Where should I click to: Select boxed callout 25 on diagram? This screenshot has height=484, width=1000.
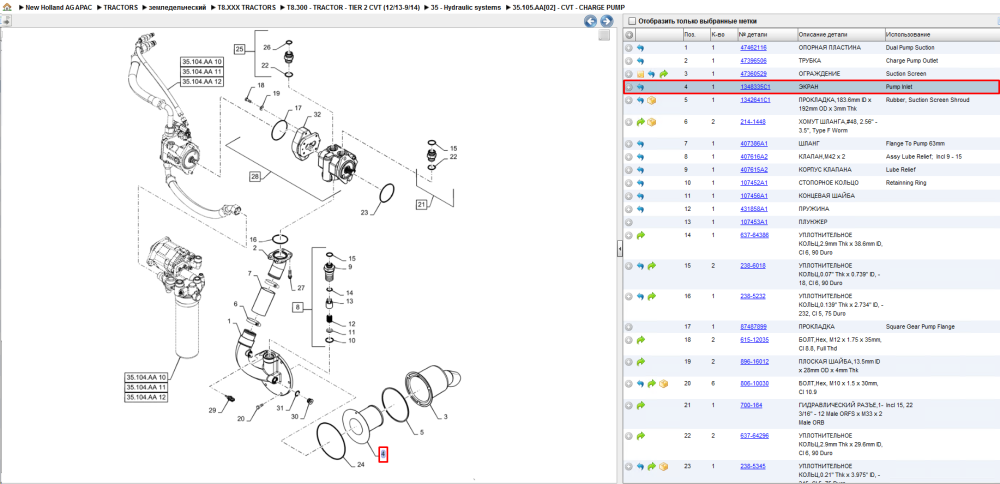(x=240, y=48)
